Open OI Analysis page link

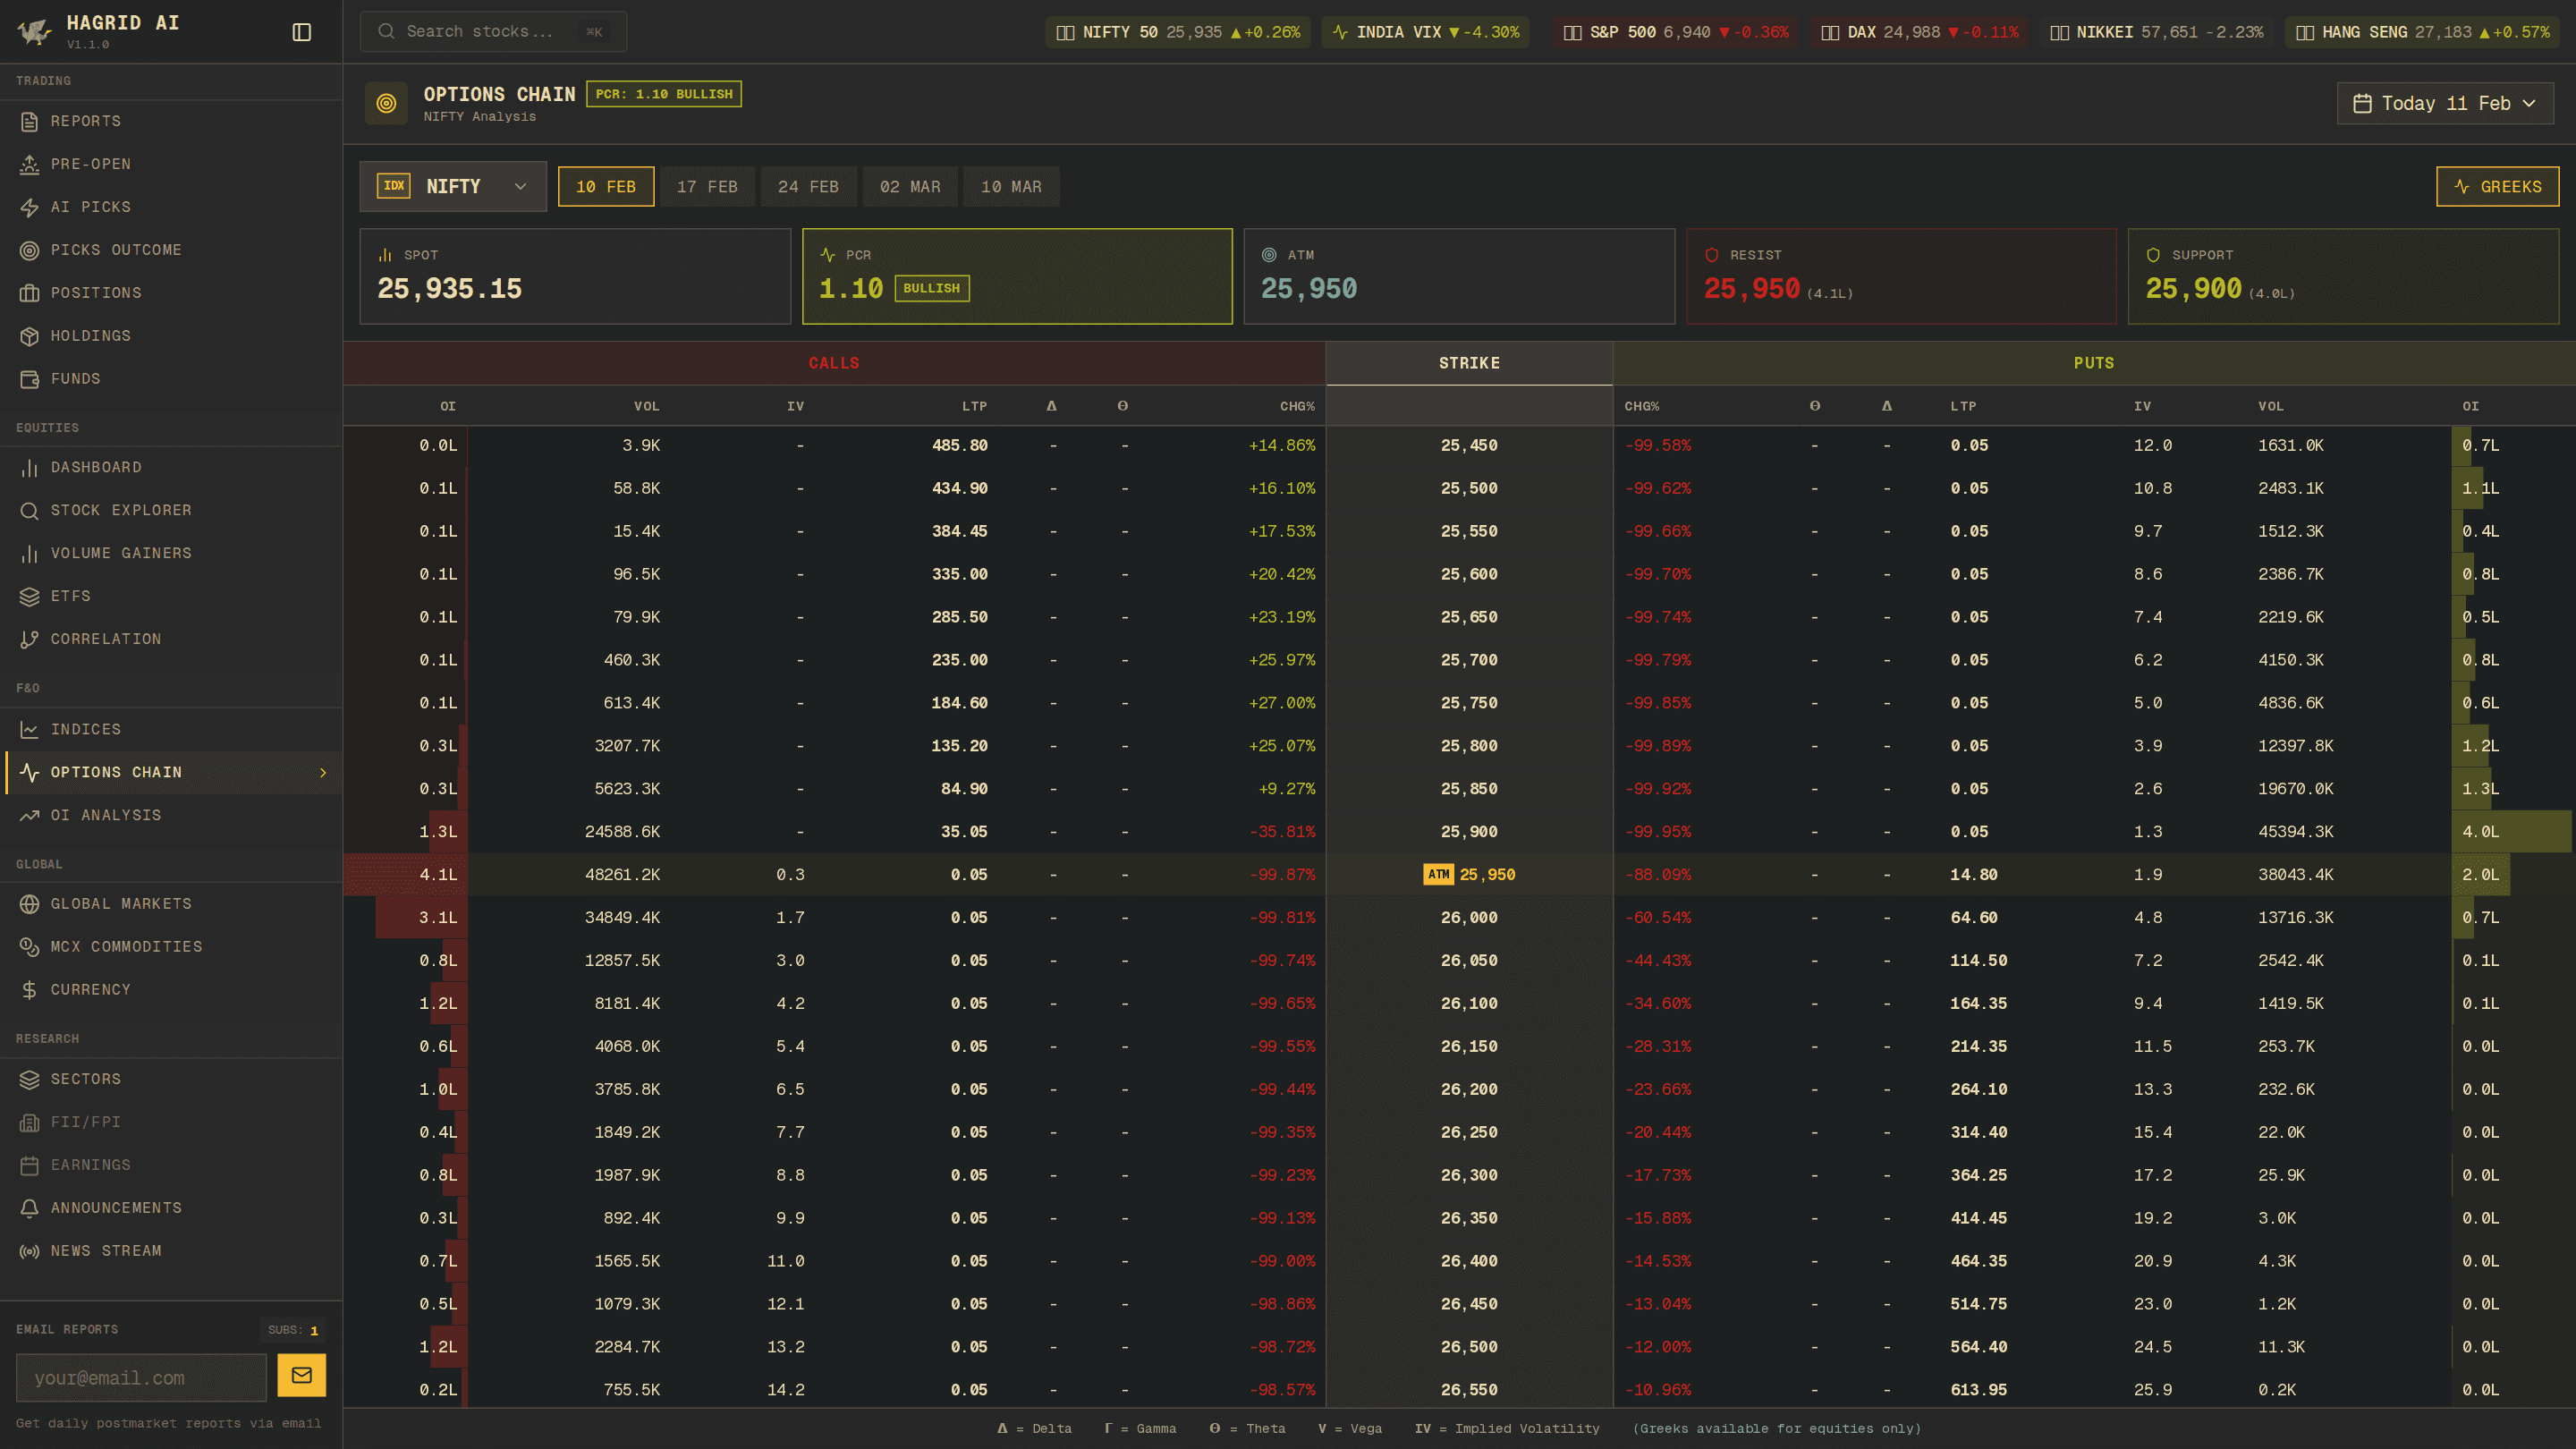click(105, 816)
